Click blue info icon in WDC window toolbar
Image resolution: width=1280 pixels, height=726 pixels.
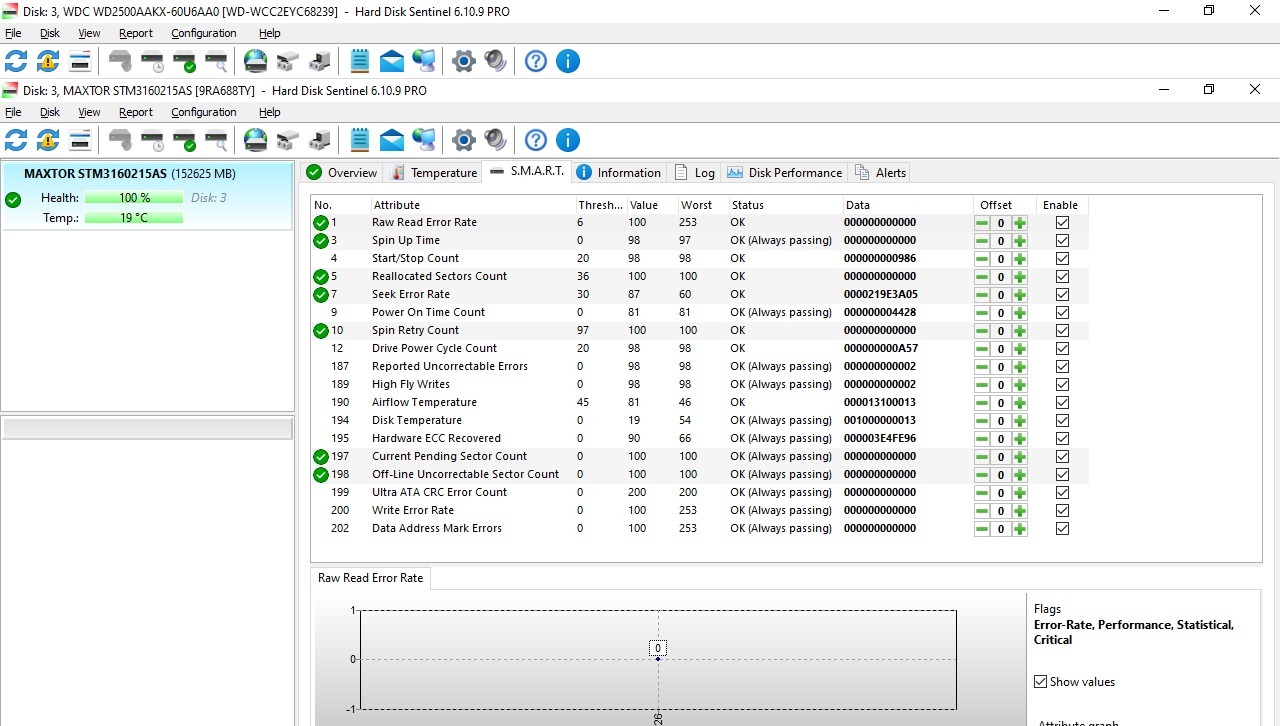pyautogui.click(x=567, y=61)
